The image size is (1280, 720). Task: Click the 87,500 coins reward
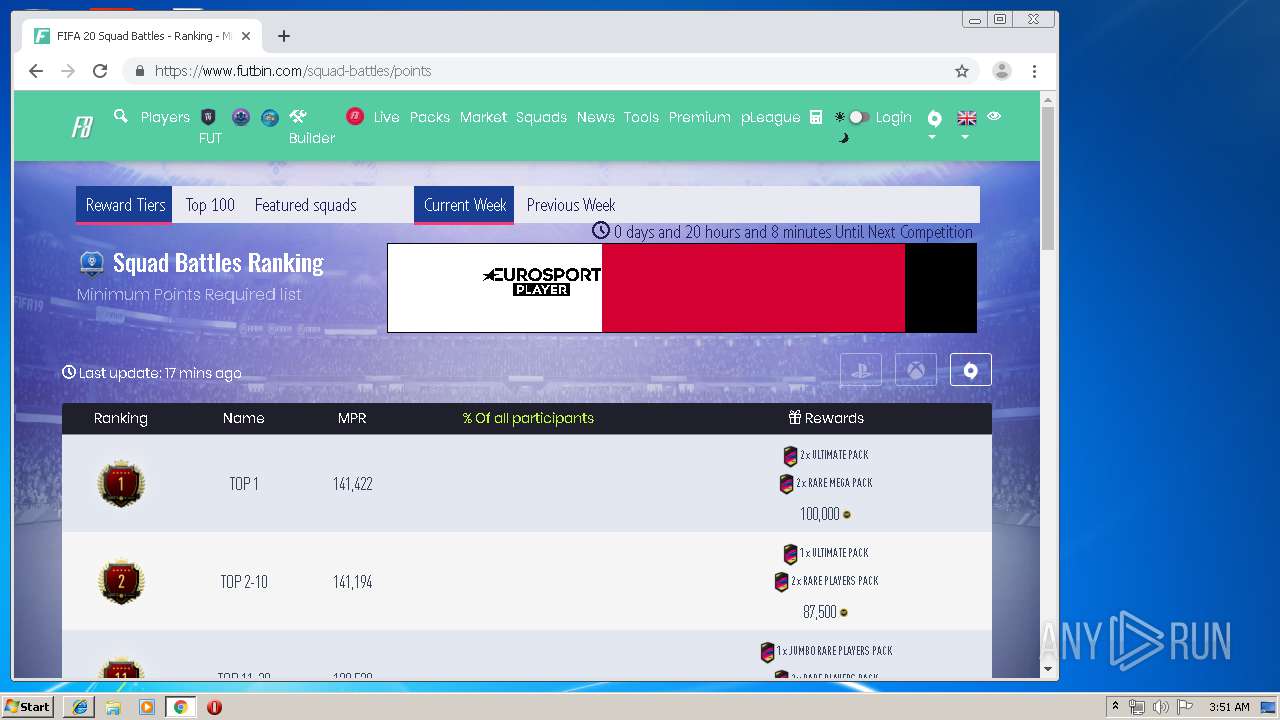click(x=825, y=612)
